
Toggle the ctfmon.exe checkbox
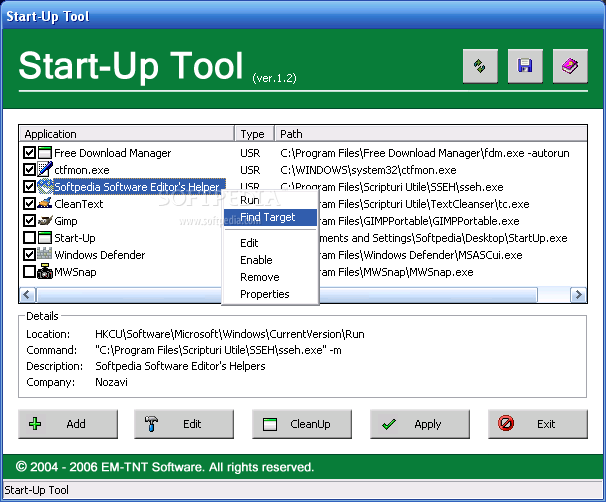pyautogui.click(x=29, y=170)
